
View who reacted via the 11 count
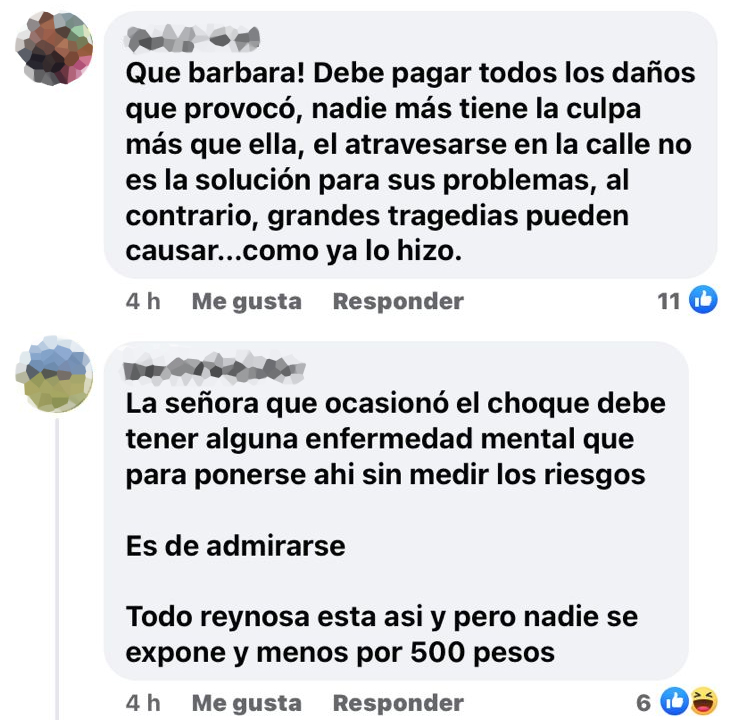[669, 301]
